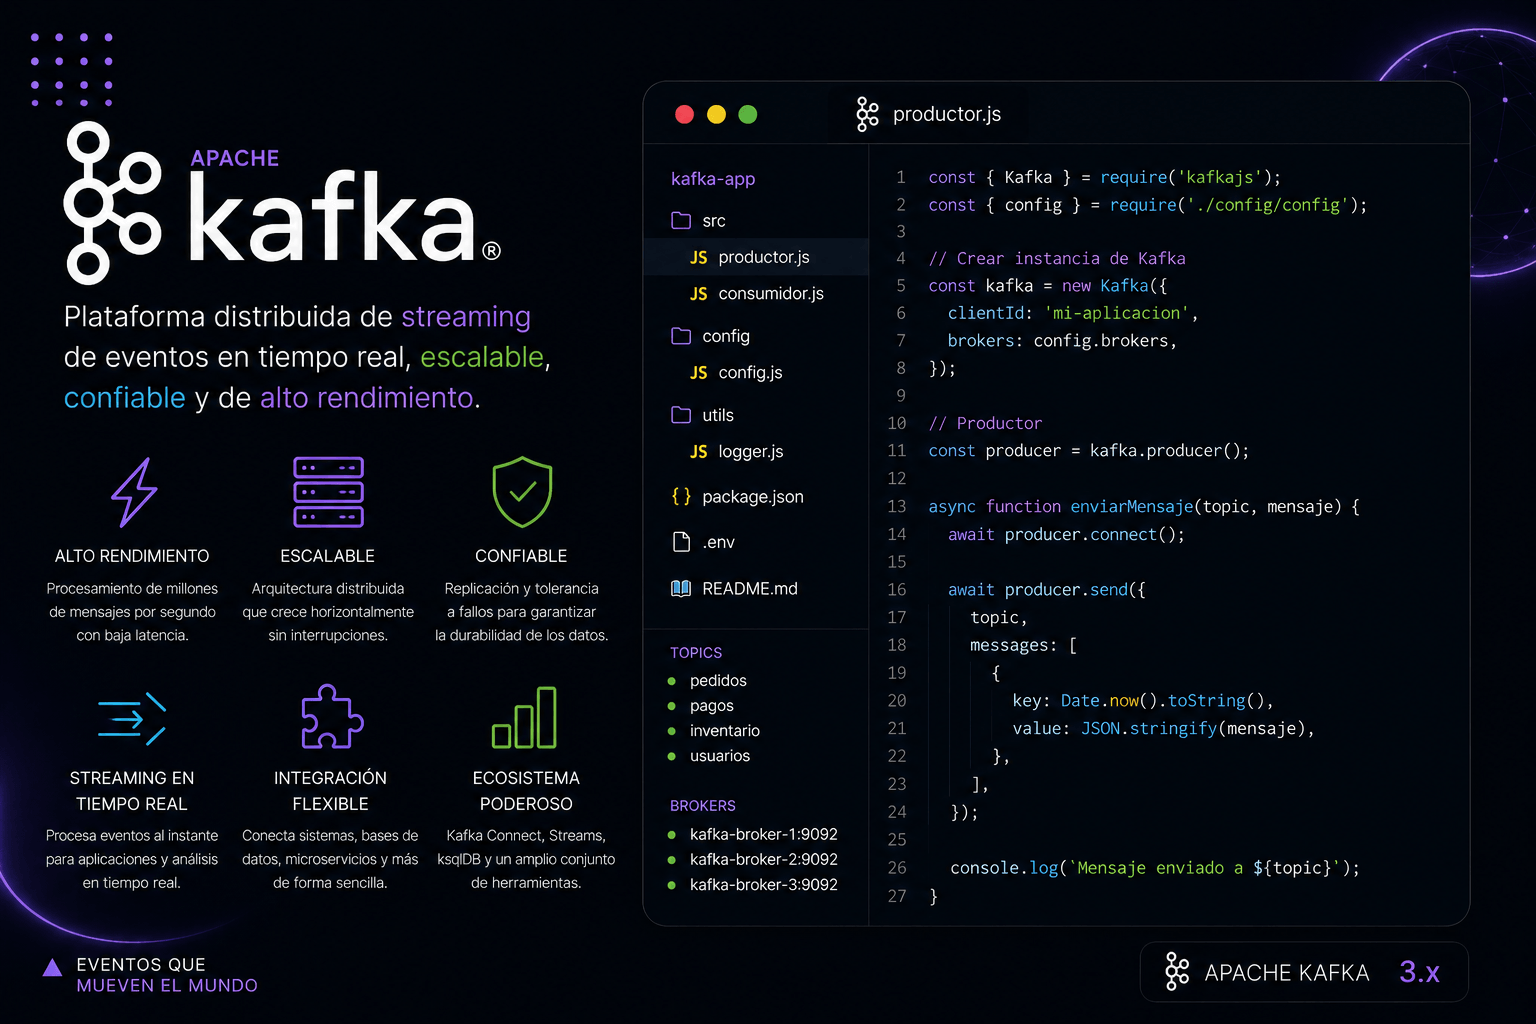Screen dimensions: 1536x1024
Task: Select broker kafka-broker-3:9092
Action: tap(764, 885)
